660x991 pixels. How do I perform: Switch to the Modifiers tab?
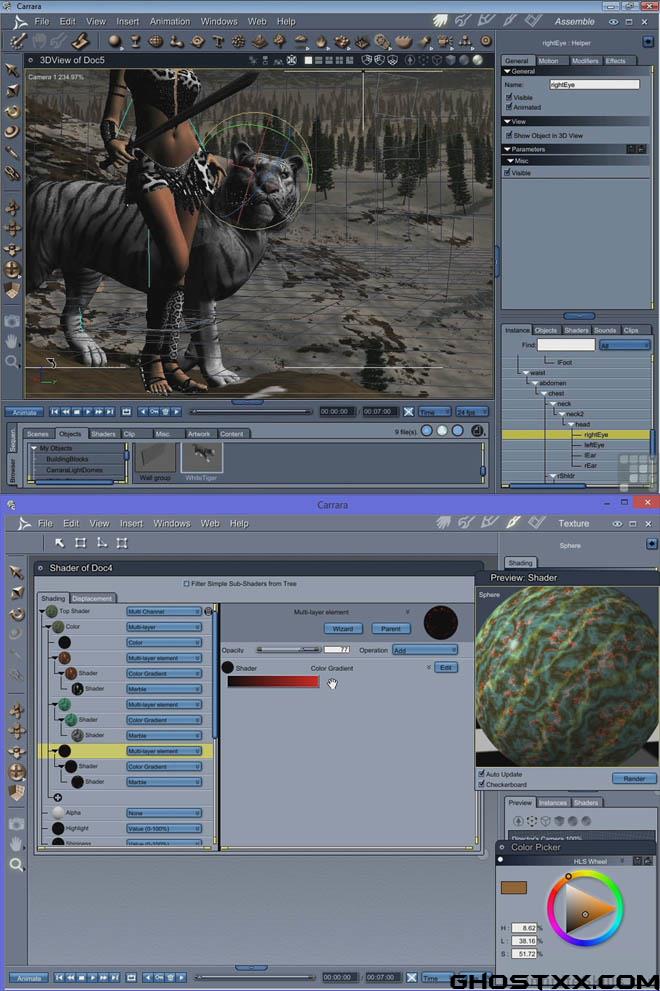coord(585,61)
